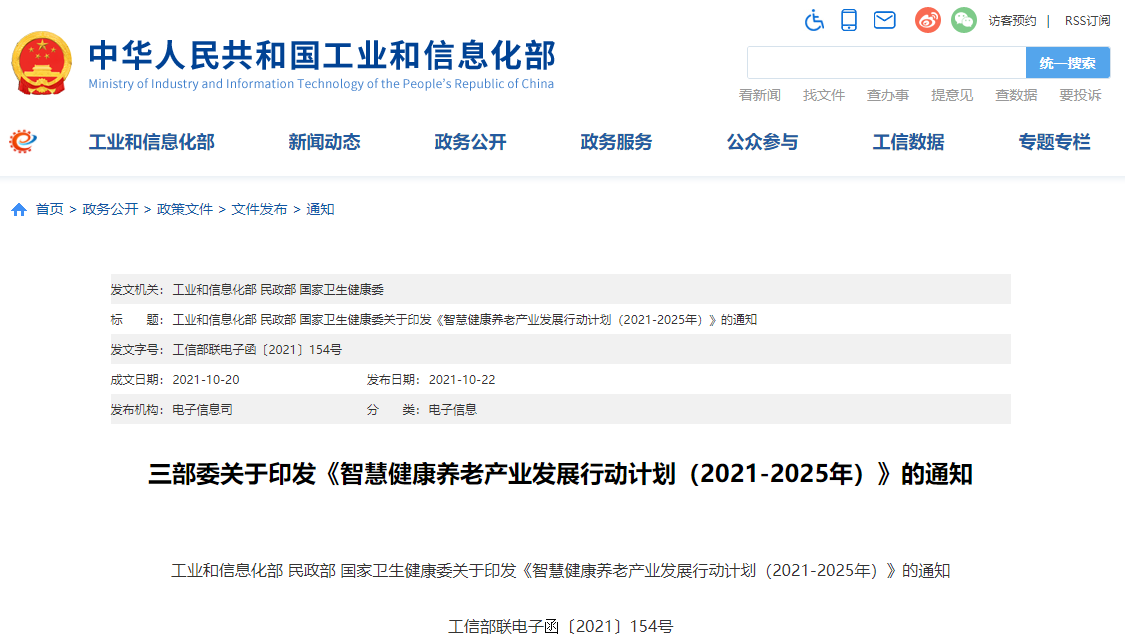Open the RSS订阅 link
This screenshot has width=1125, height=643.
click(1087, 21)
